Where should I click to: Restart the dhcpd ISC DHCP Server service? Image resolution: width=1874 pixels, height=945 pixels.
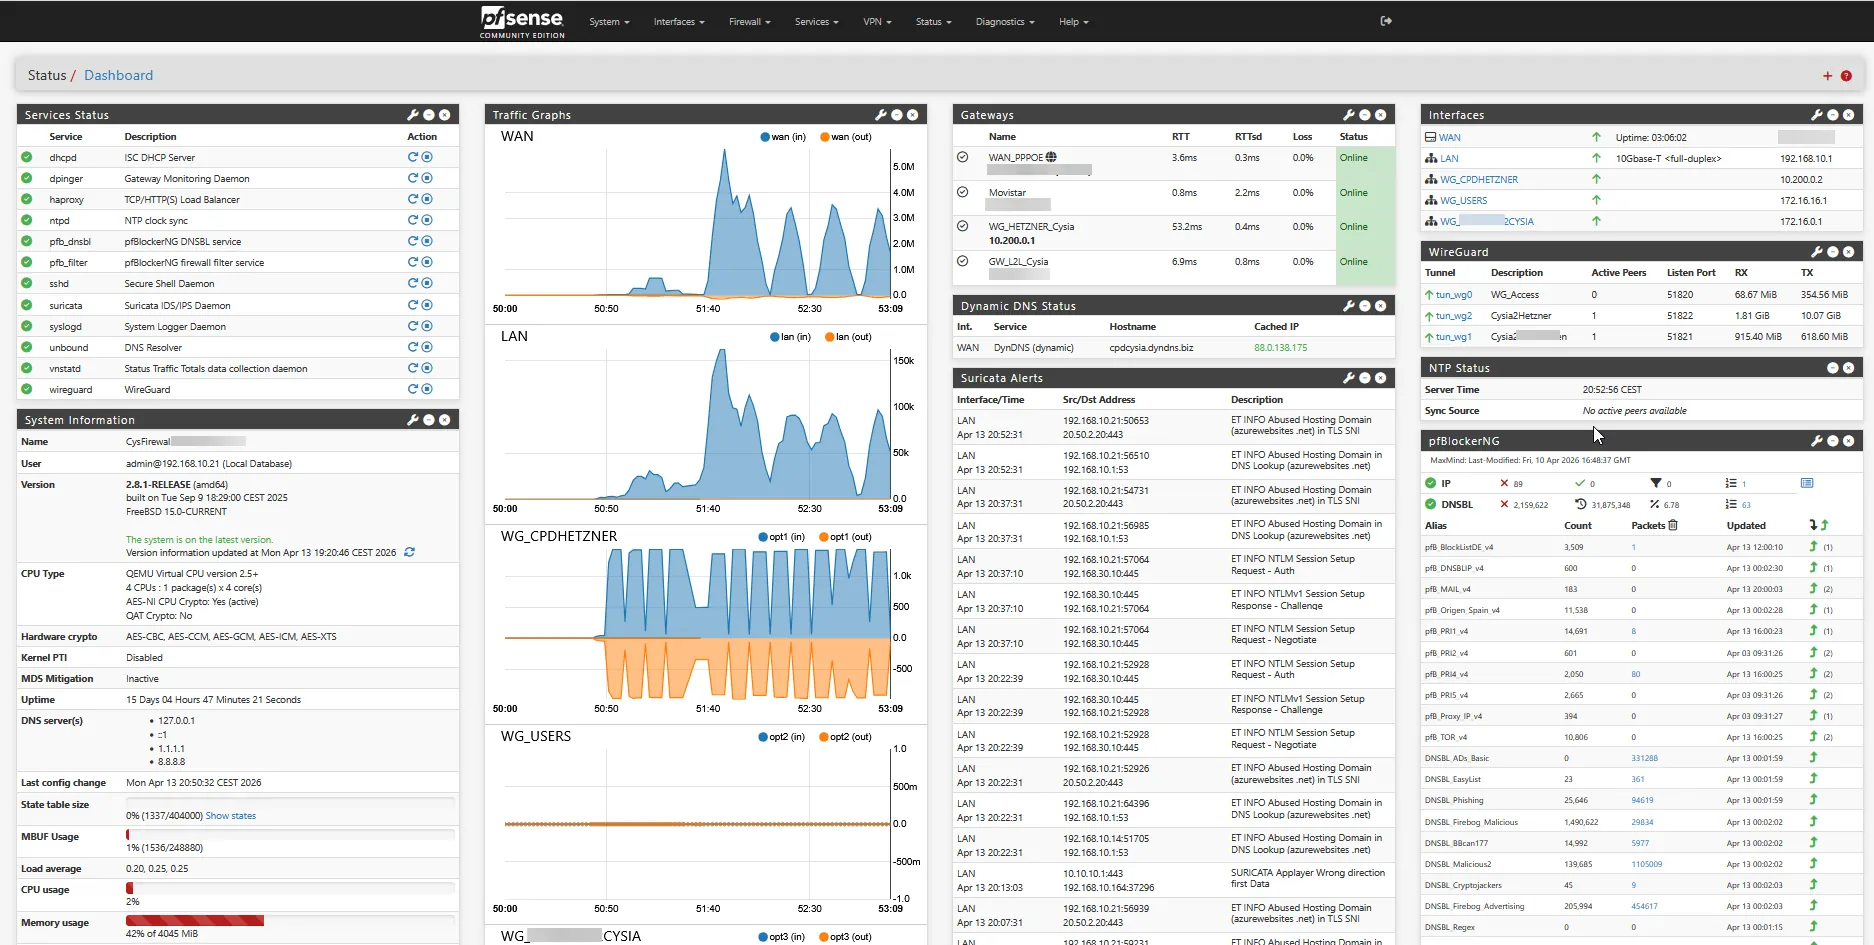(411, 157)
